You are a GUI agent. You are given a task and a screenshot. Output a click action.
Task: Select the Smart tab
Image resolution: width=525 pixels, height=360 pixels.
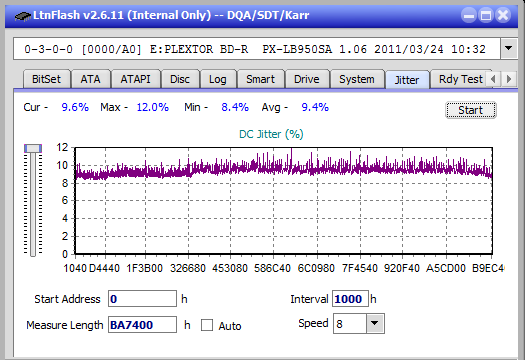pos(260,79)
